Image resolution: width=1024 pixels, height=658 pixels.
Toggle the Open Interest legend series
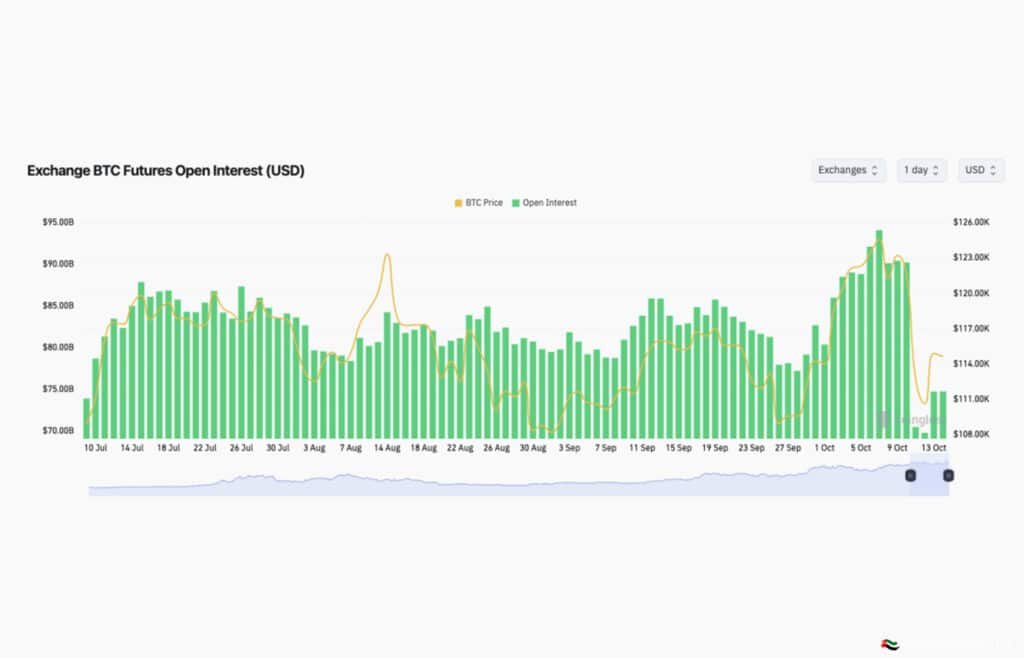(x=549, y=203)
